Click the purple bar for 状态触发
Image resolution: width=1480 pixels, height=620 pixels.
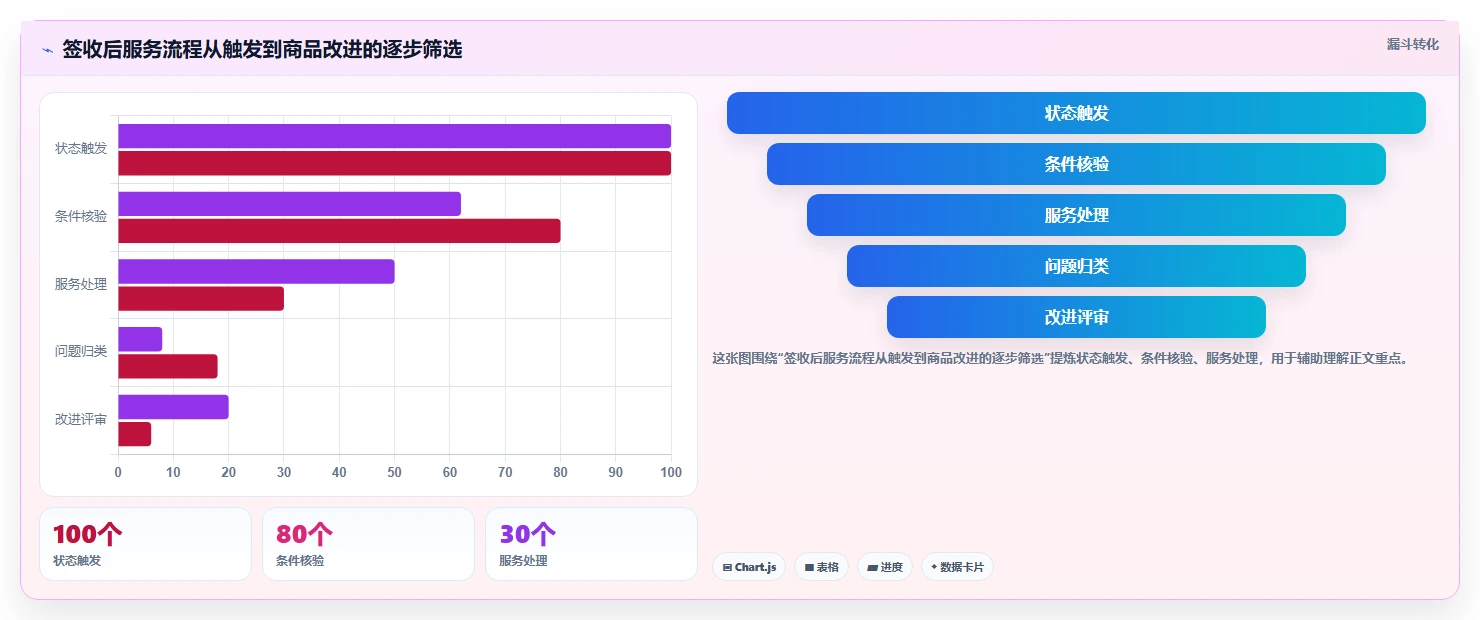pos(394,136)
